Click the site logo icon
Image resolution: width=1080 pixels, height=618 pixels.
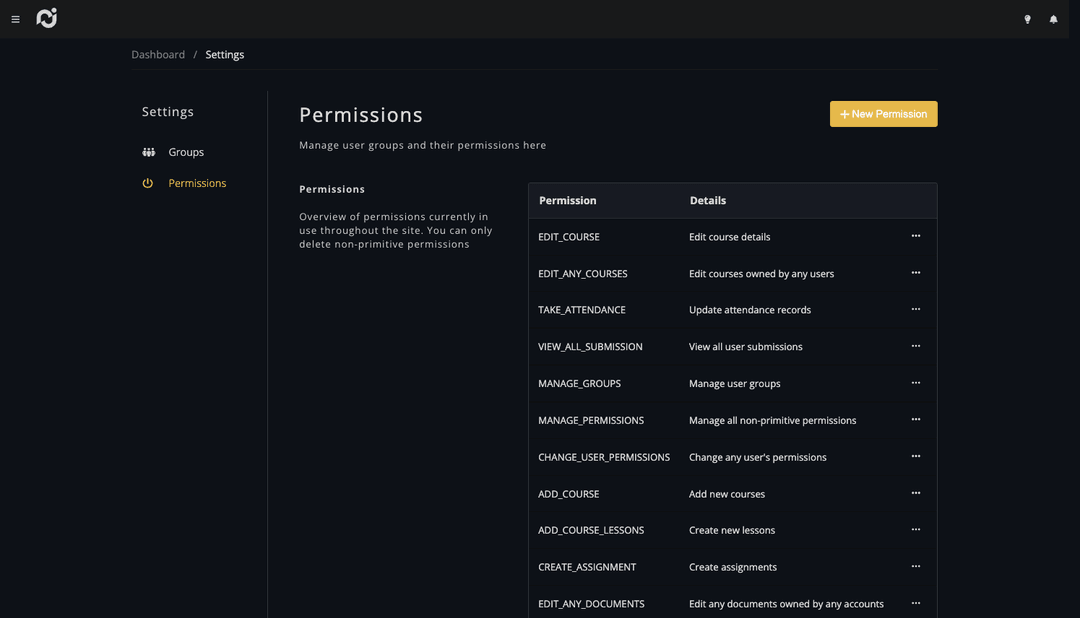pyautogui.click(x=47, y=18)
